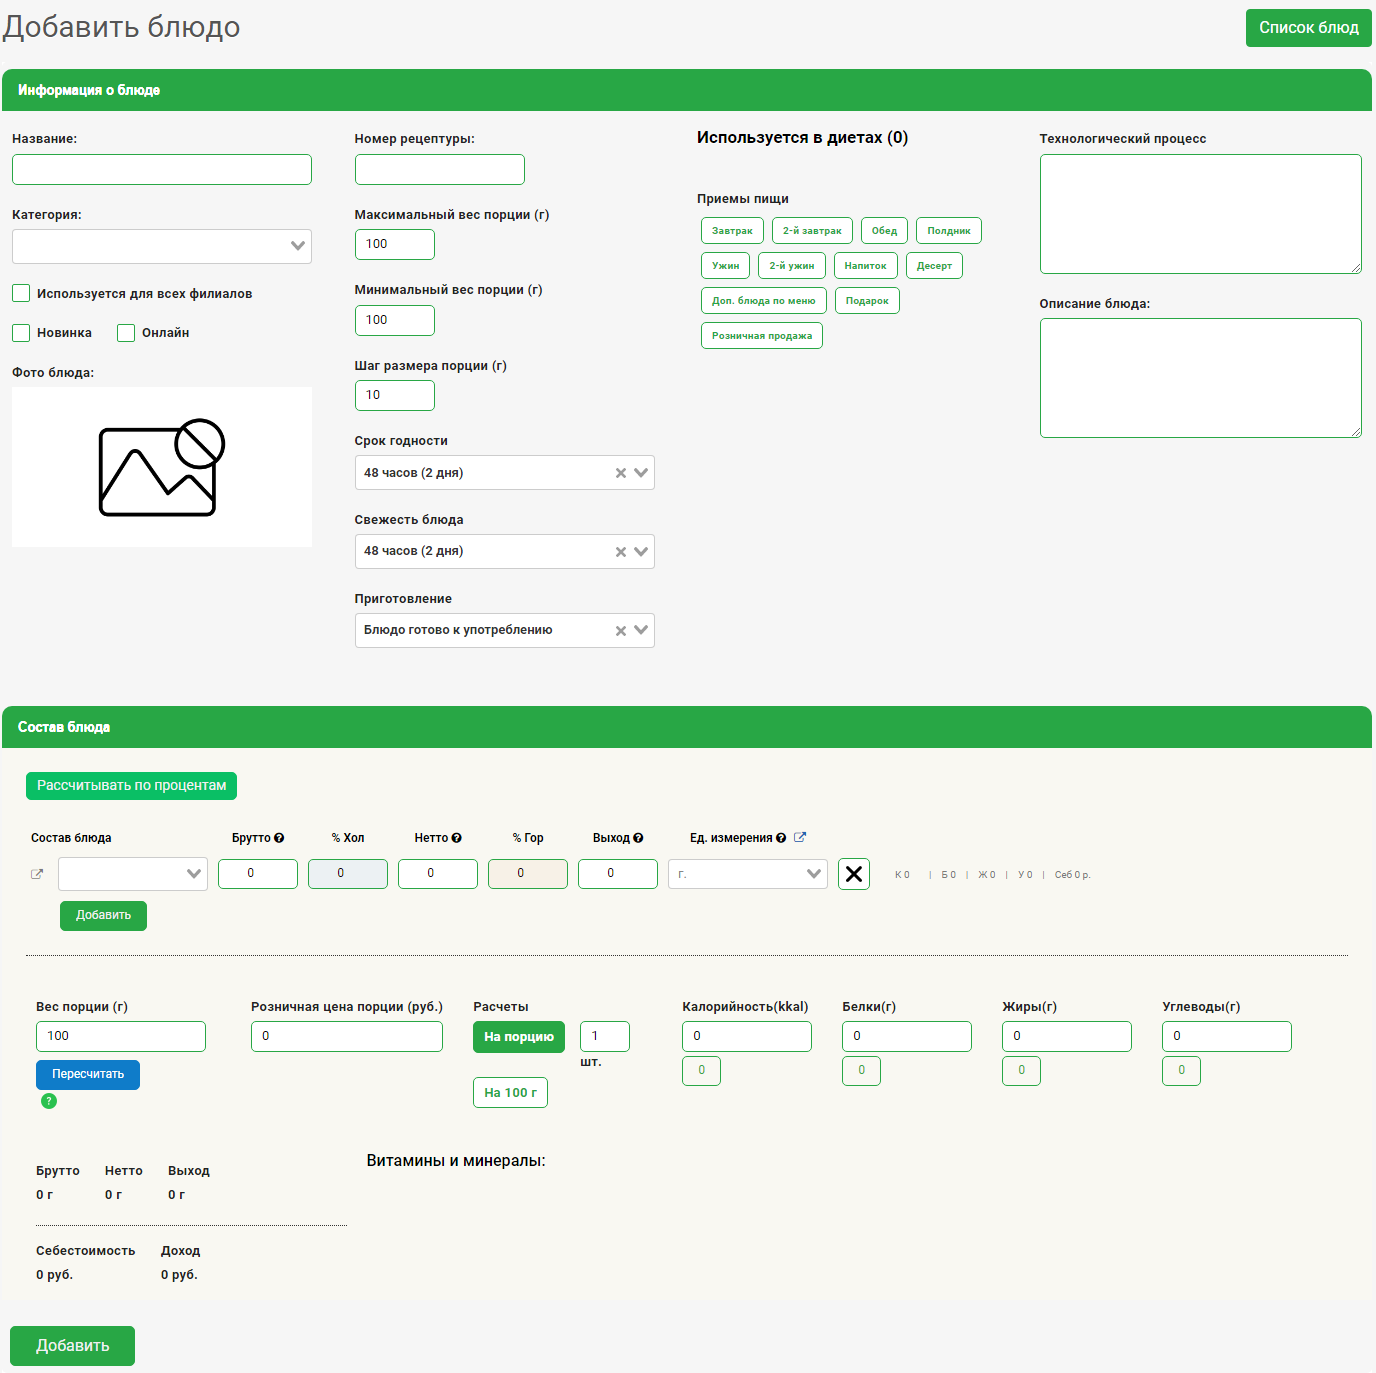The width and height of the screenshot is (1376, 1373).
Task: Click the Список блюд button
Action: [x=1308, y=28]
